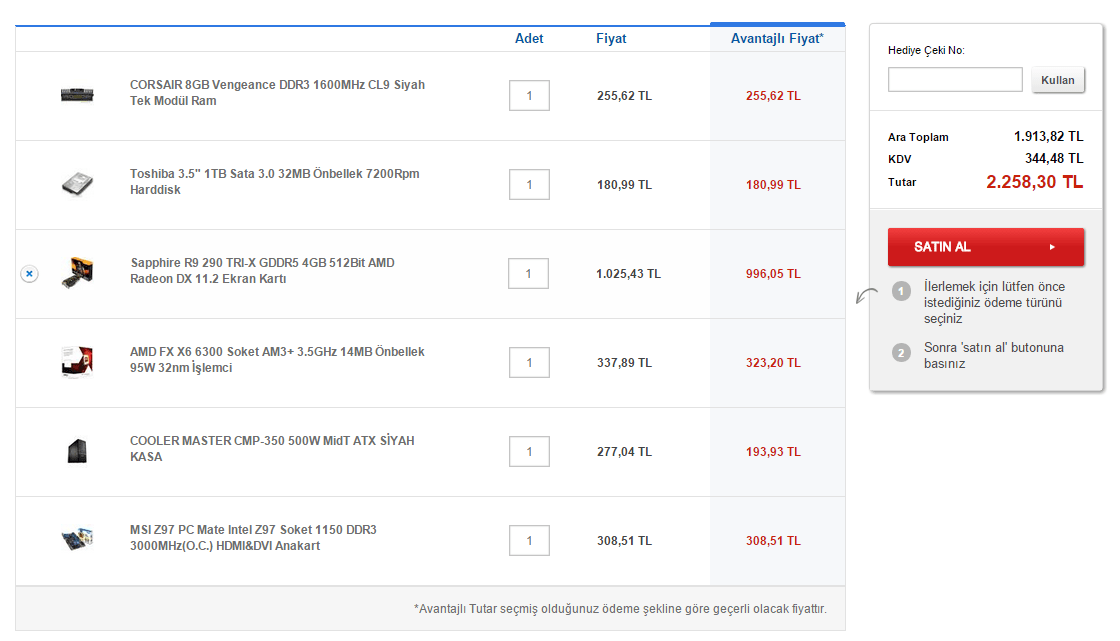Select the Sapphire R9 290 quantity box

pyautogui.click(x=529, y=273)
